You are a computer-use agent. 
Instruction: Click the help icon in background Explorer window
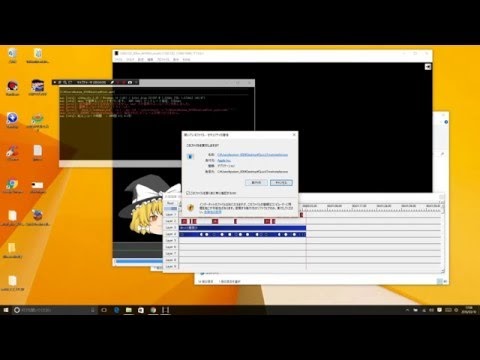pos(446,122)
